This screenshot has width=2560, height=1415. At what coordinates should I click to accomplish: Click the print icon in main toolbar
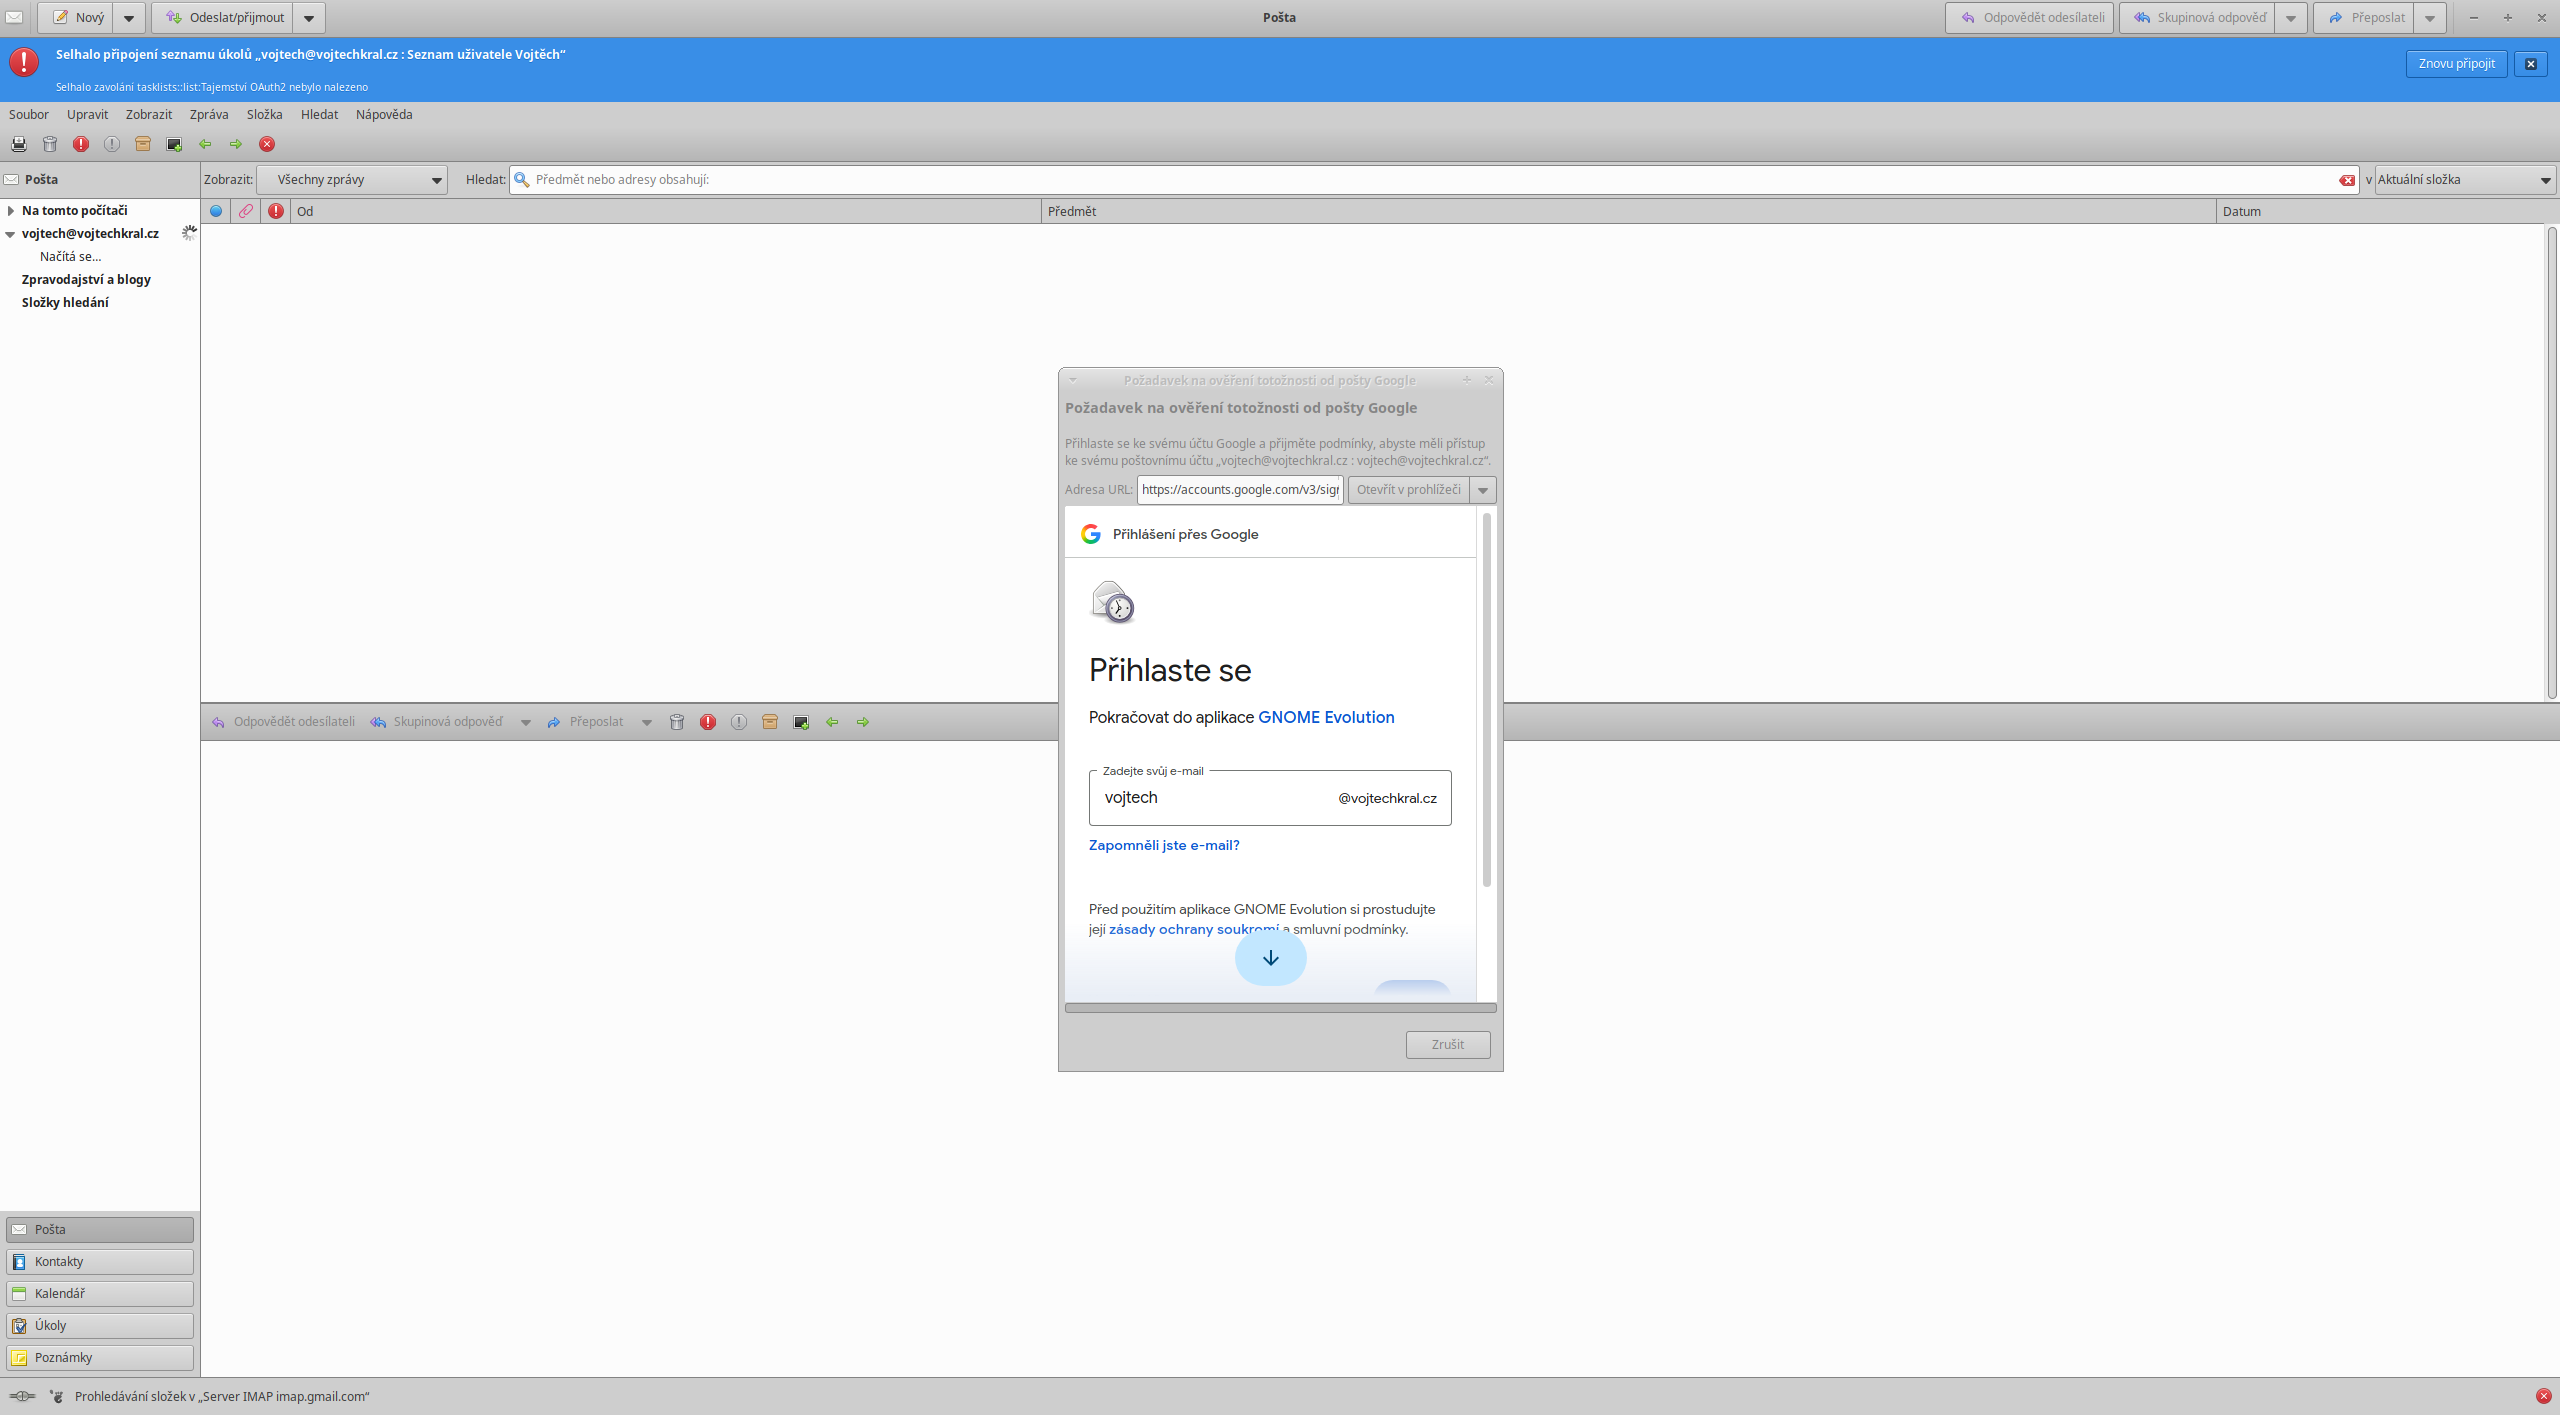[x=19, y=144]
